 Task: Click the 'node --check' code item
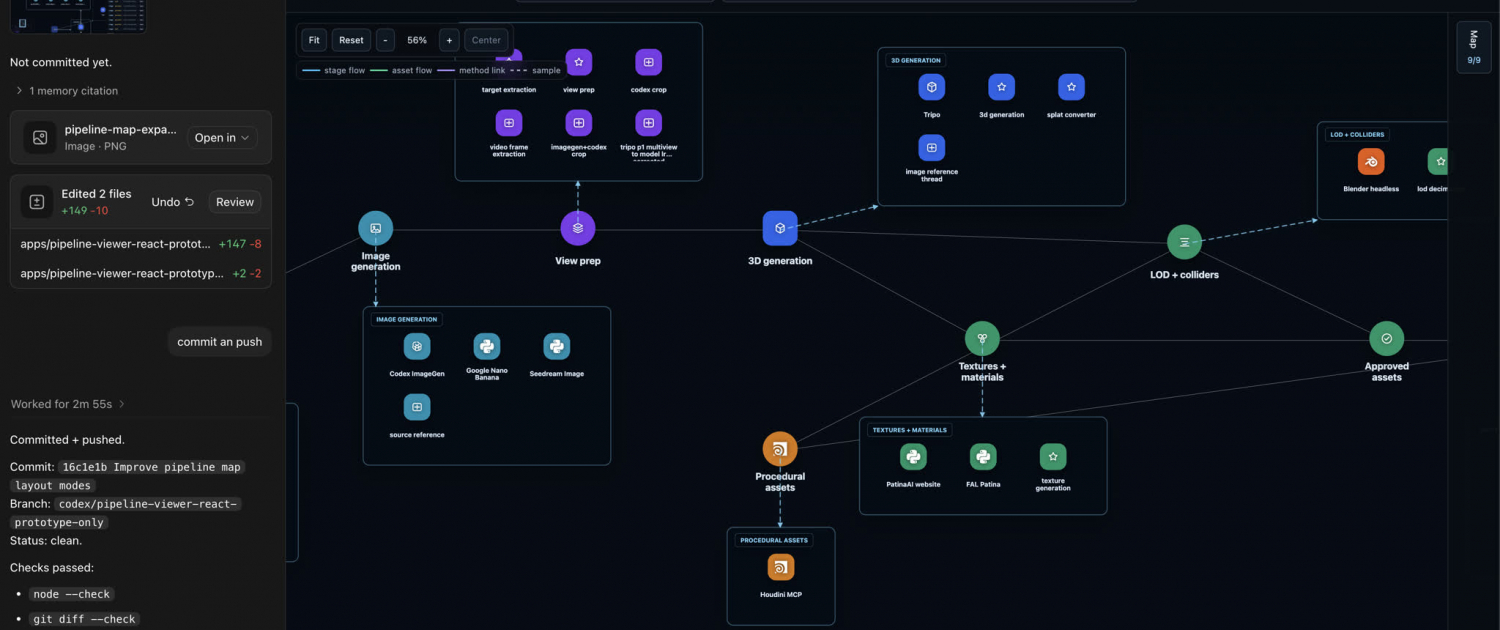point(71,594)
